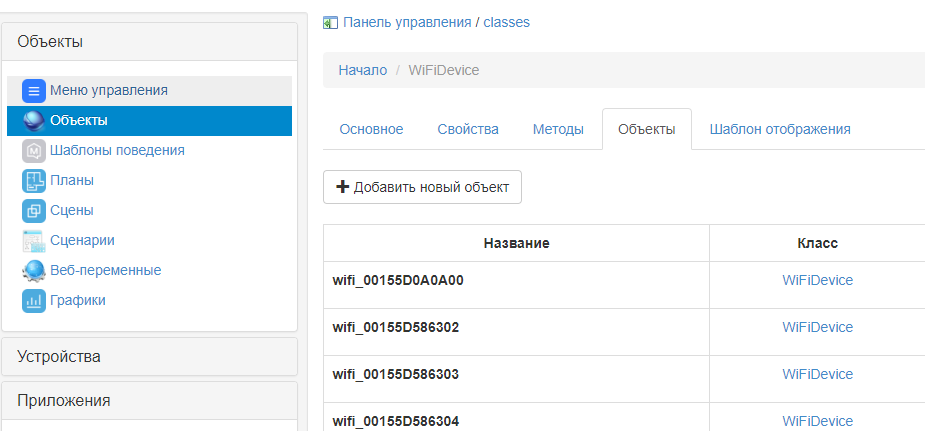Click the Шаблоны поведения icon
The image size is (925, 431).
[x=34, y=151]
